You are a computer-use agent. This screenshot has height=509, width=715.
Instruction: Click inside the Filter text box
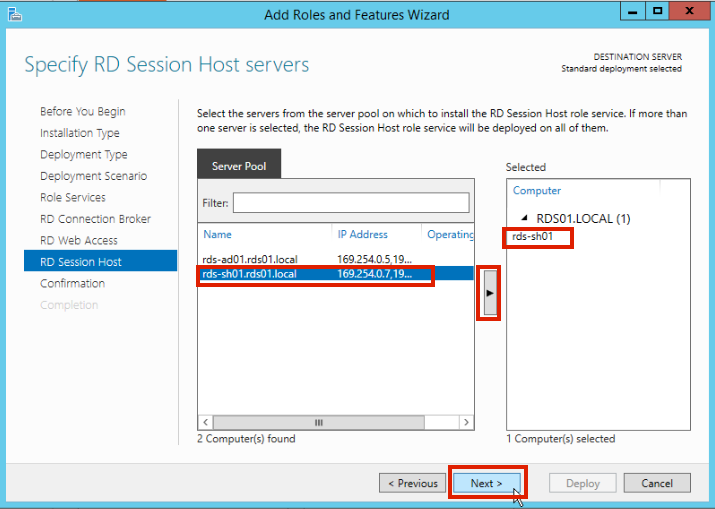click(x=350, y=203)
